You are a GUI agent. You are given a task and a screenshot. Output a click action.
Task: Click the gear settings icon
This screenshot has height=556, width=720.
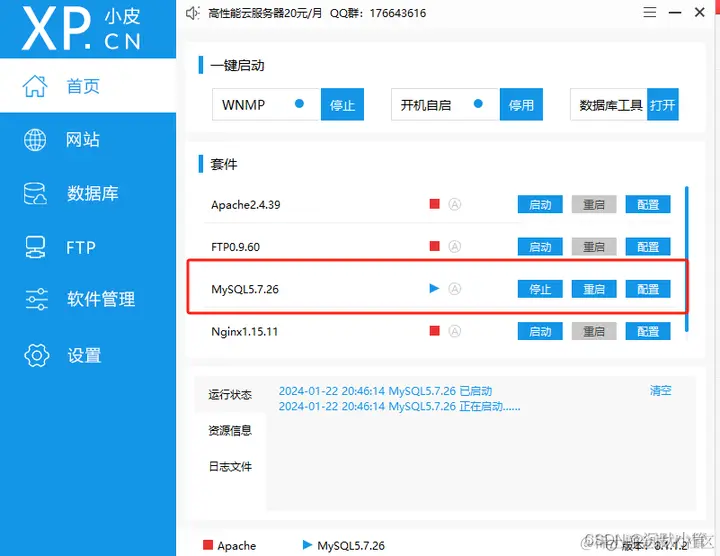pyautogui.click(x=36, y=355)
